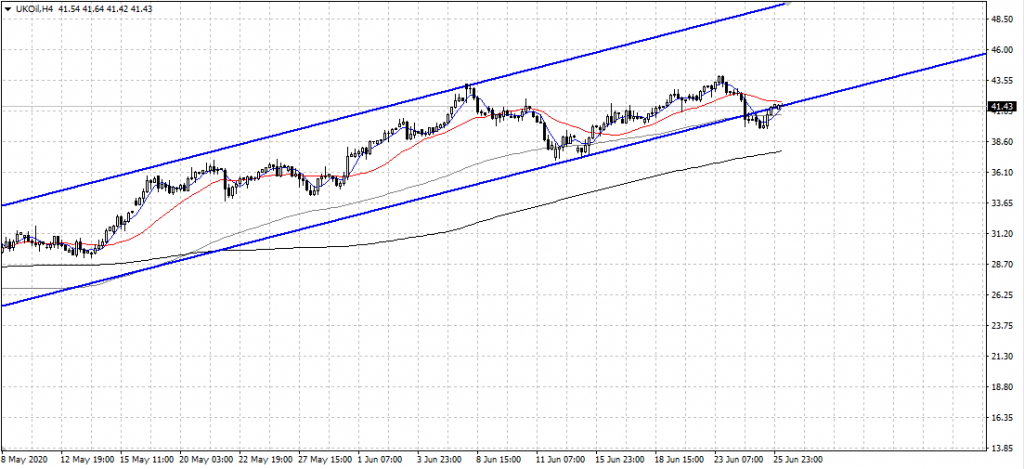Click the black triangle beside UKOil,H4
Image resolution: width=1024 pixels, height=469 pixels.
click(x=9, y=8)
